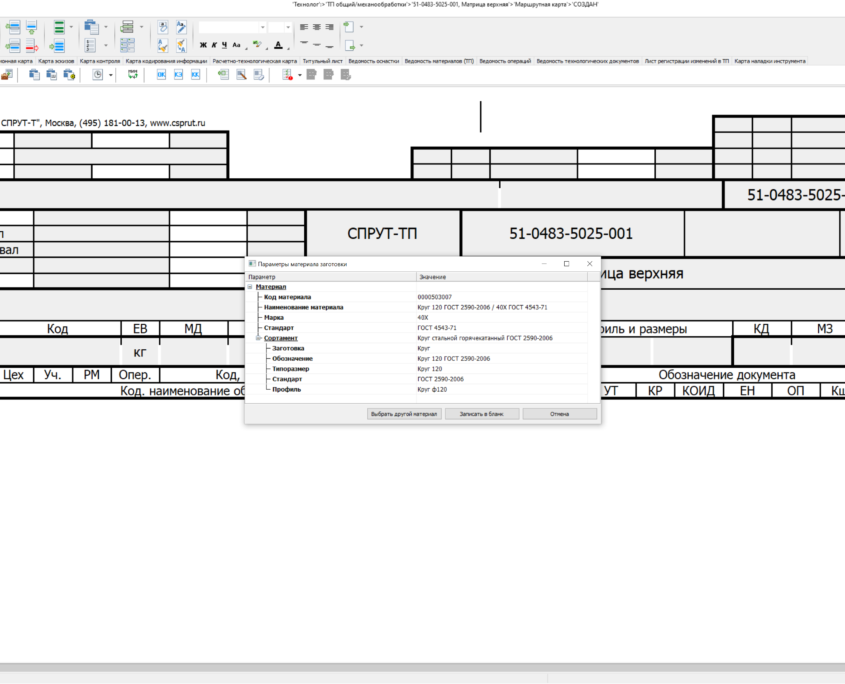Click the Записать в бланк button
The width and height of the screenshot is (845, 684).
pos(482,414)
